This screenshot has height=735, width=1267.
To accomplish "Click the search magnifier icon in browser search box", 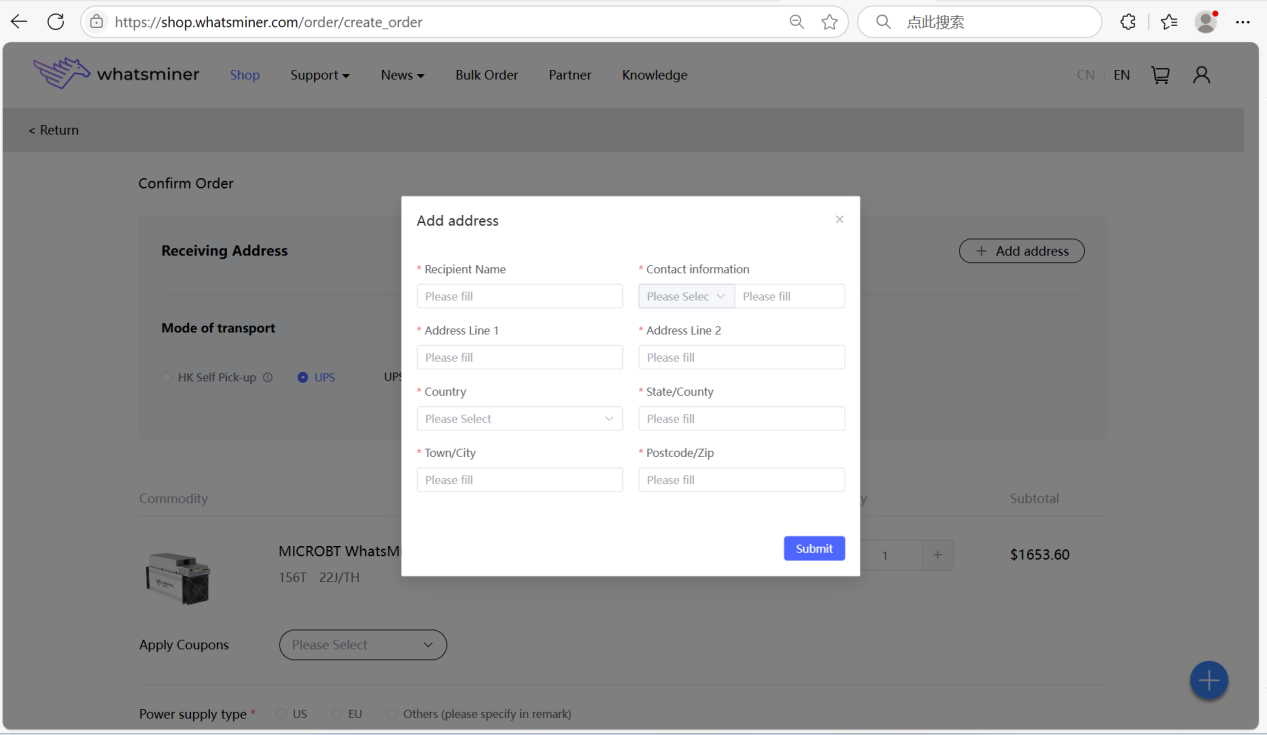I will tap(883, 21).
